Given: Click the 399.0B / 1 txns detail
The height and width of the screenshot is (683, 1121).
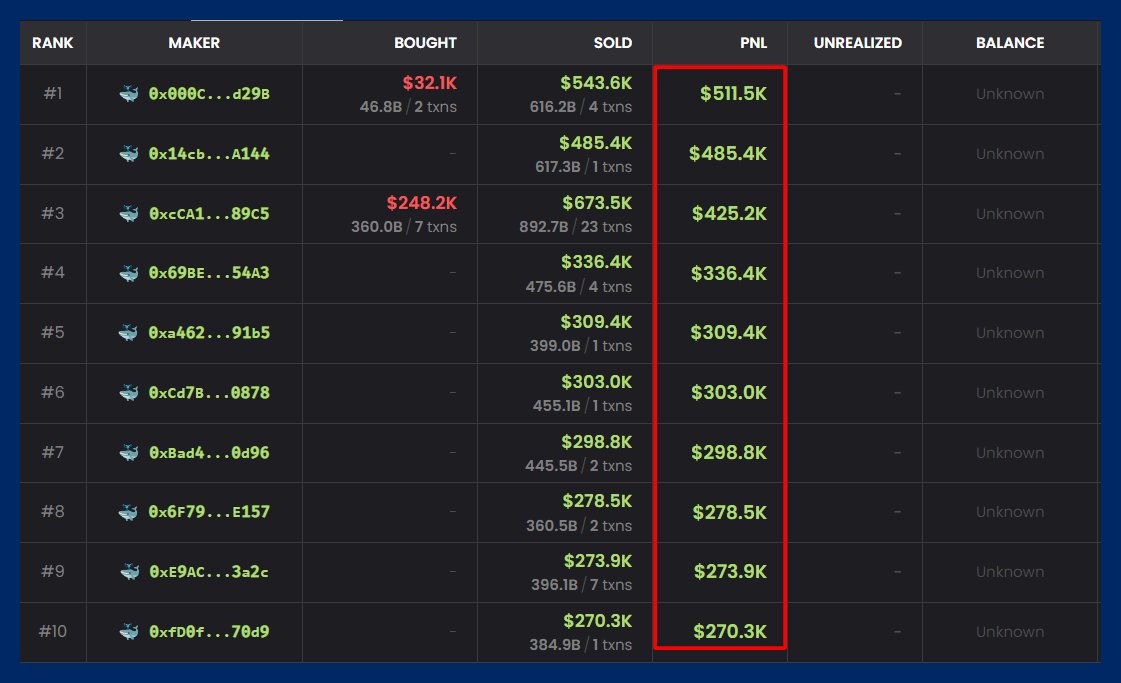Looking at the screenshot, I should tap(581, 346).
